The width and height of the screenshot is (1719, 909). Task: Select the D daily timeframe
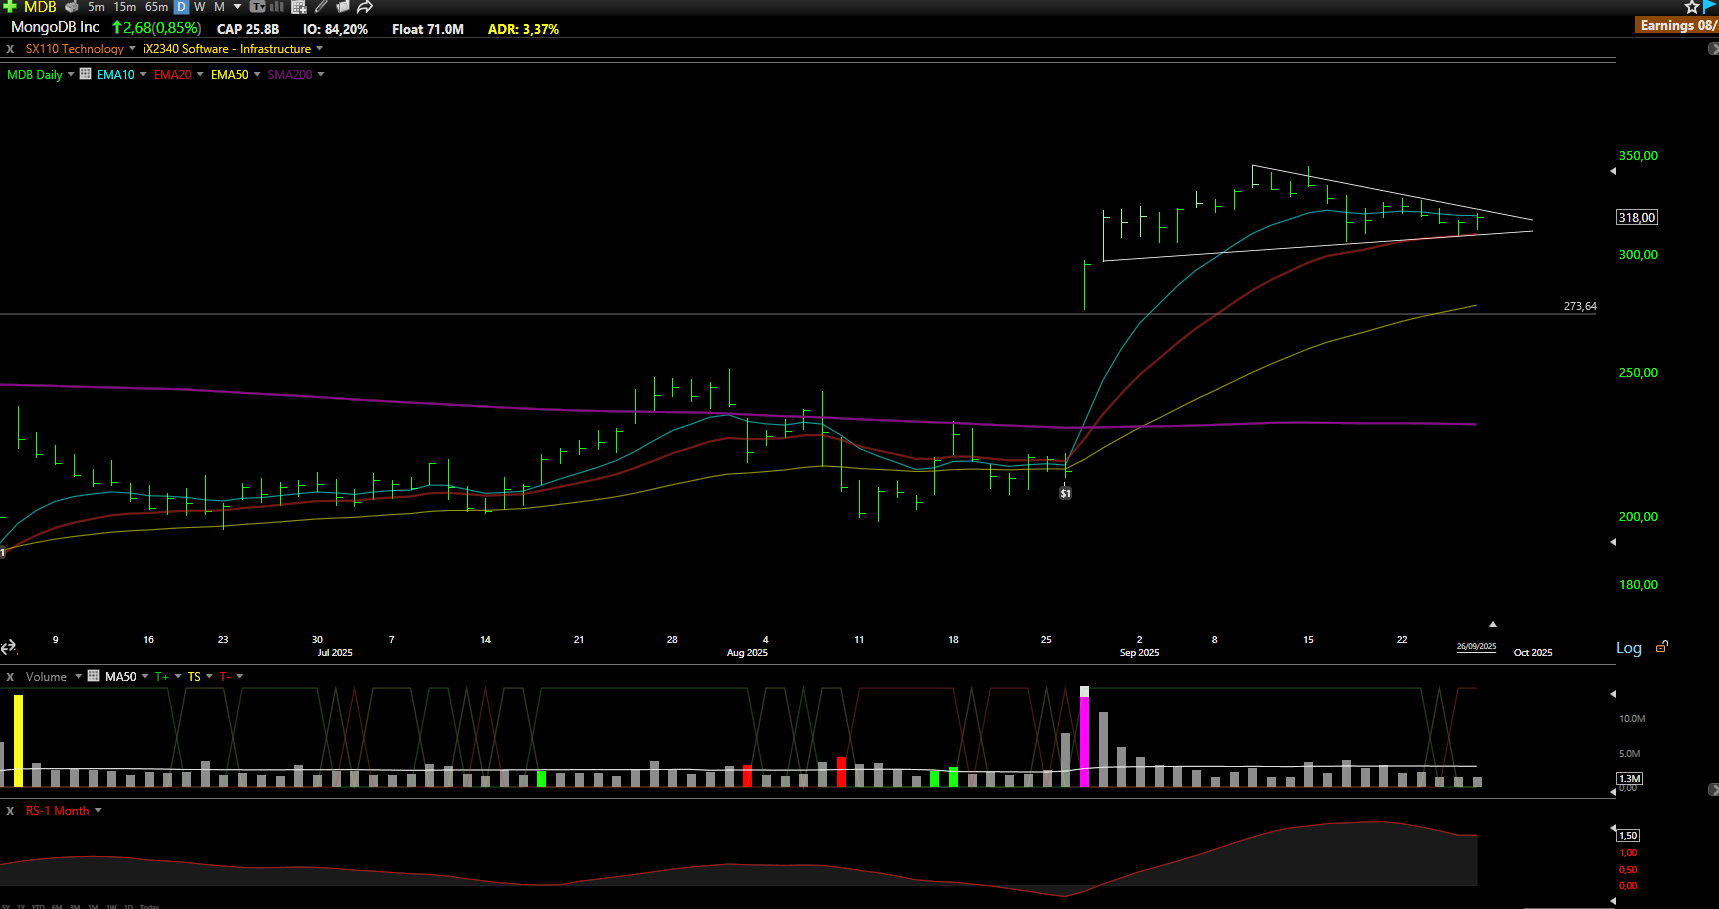click(181, 7)
